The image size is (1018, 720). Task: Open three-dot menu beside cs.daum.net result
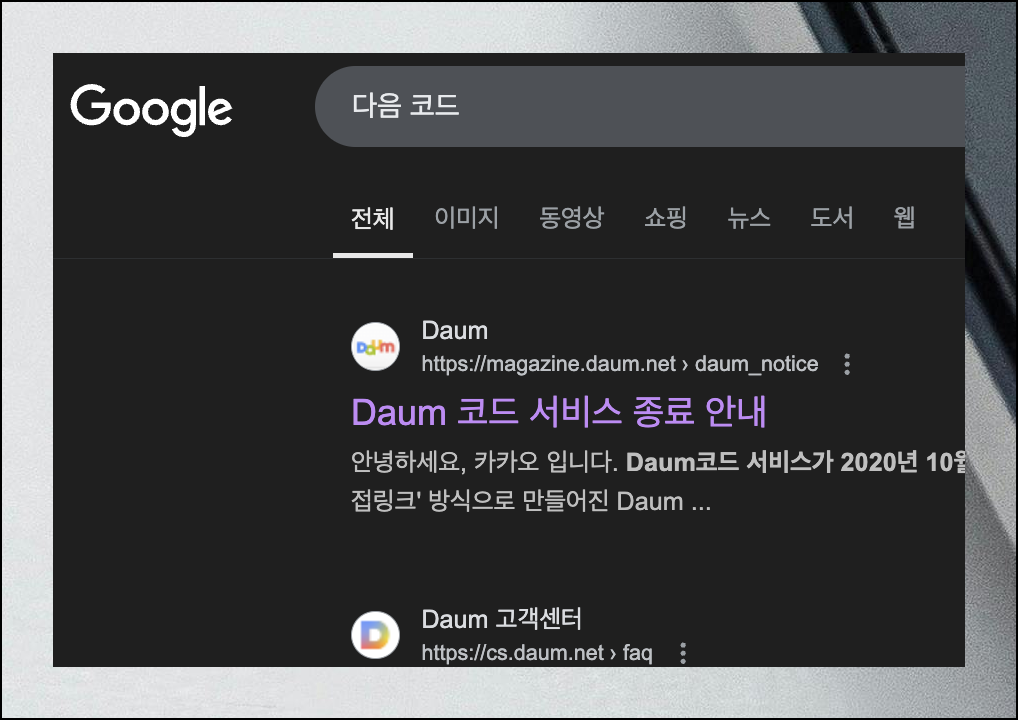683,652
